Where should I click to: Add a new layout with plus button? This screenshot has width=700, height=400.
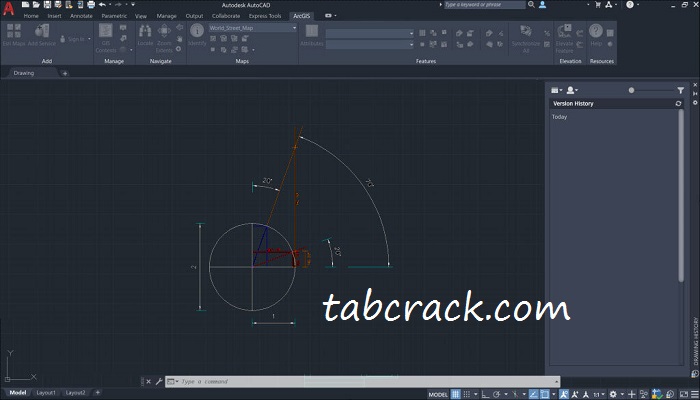(x=98, y=393)
